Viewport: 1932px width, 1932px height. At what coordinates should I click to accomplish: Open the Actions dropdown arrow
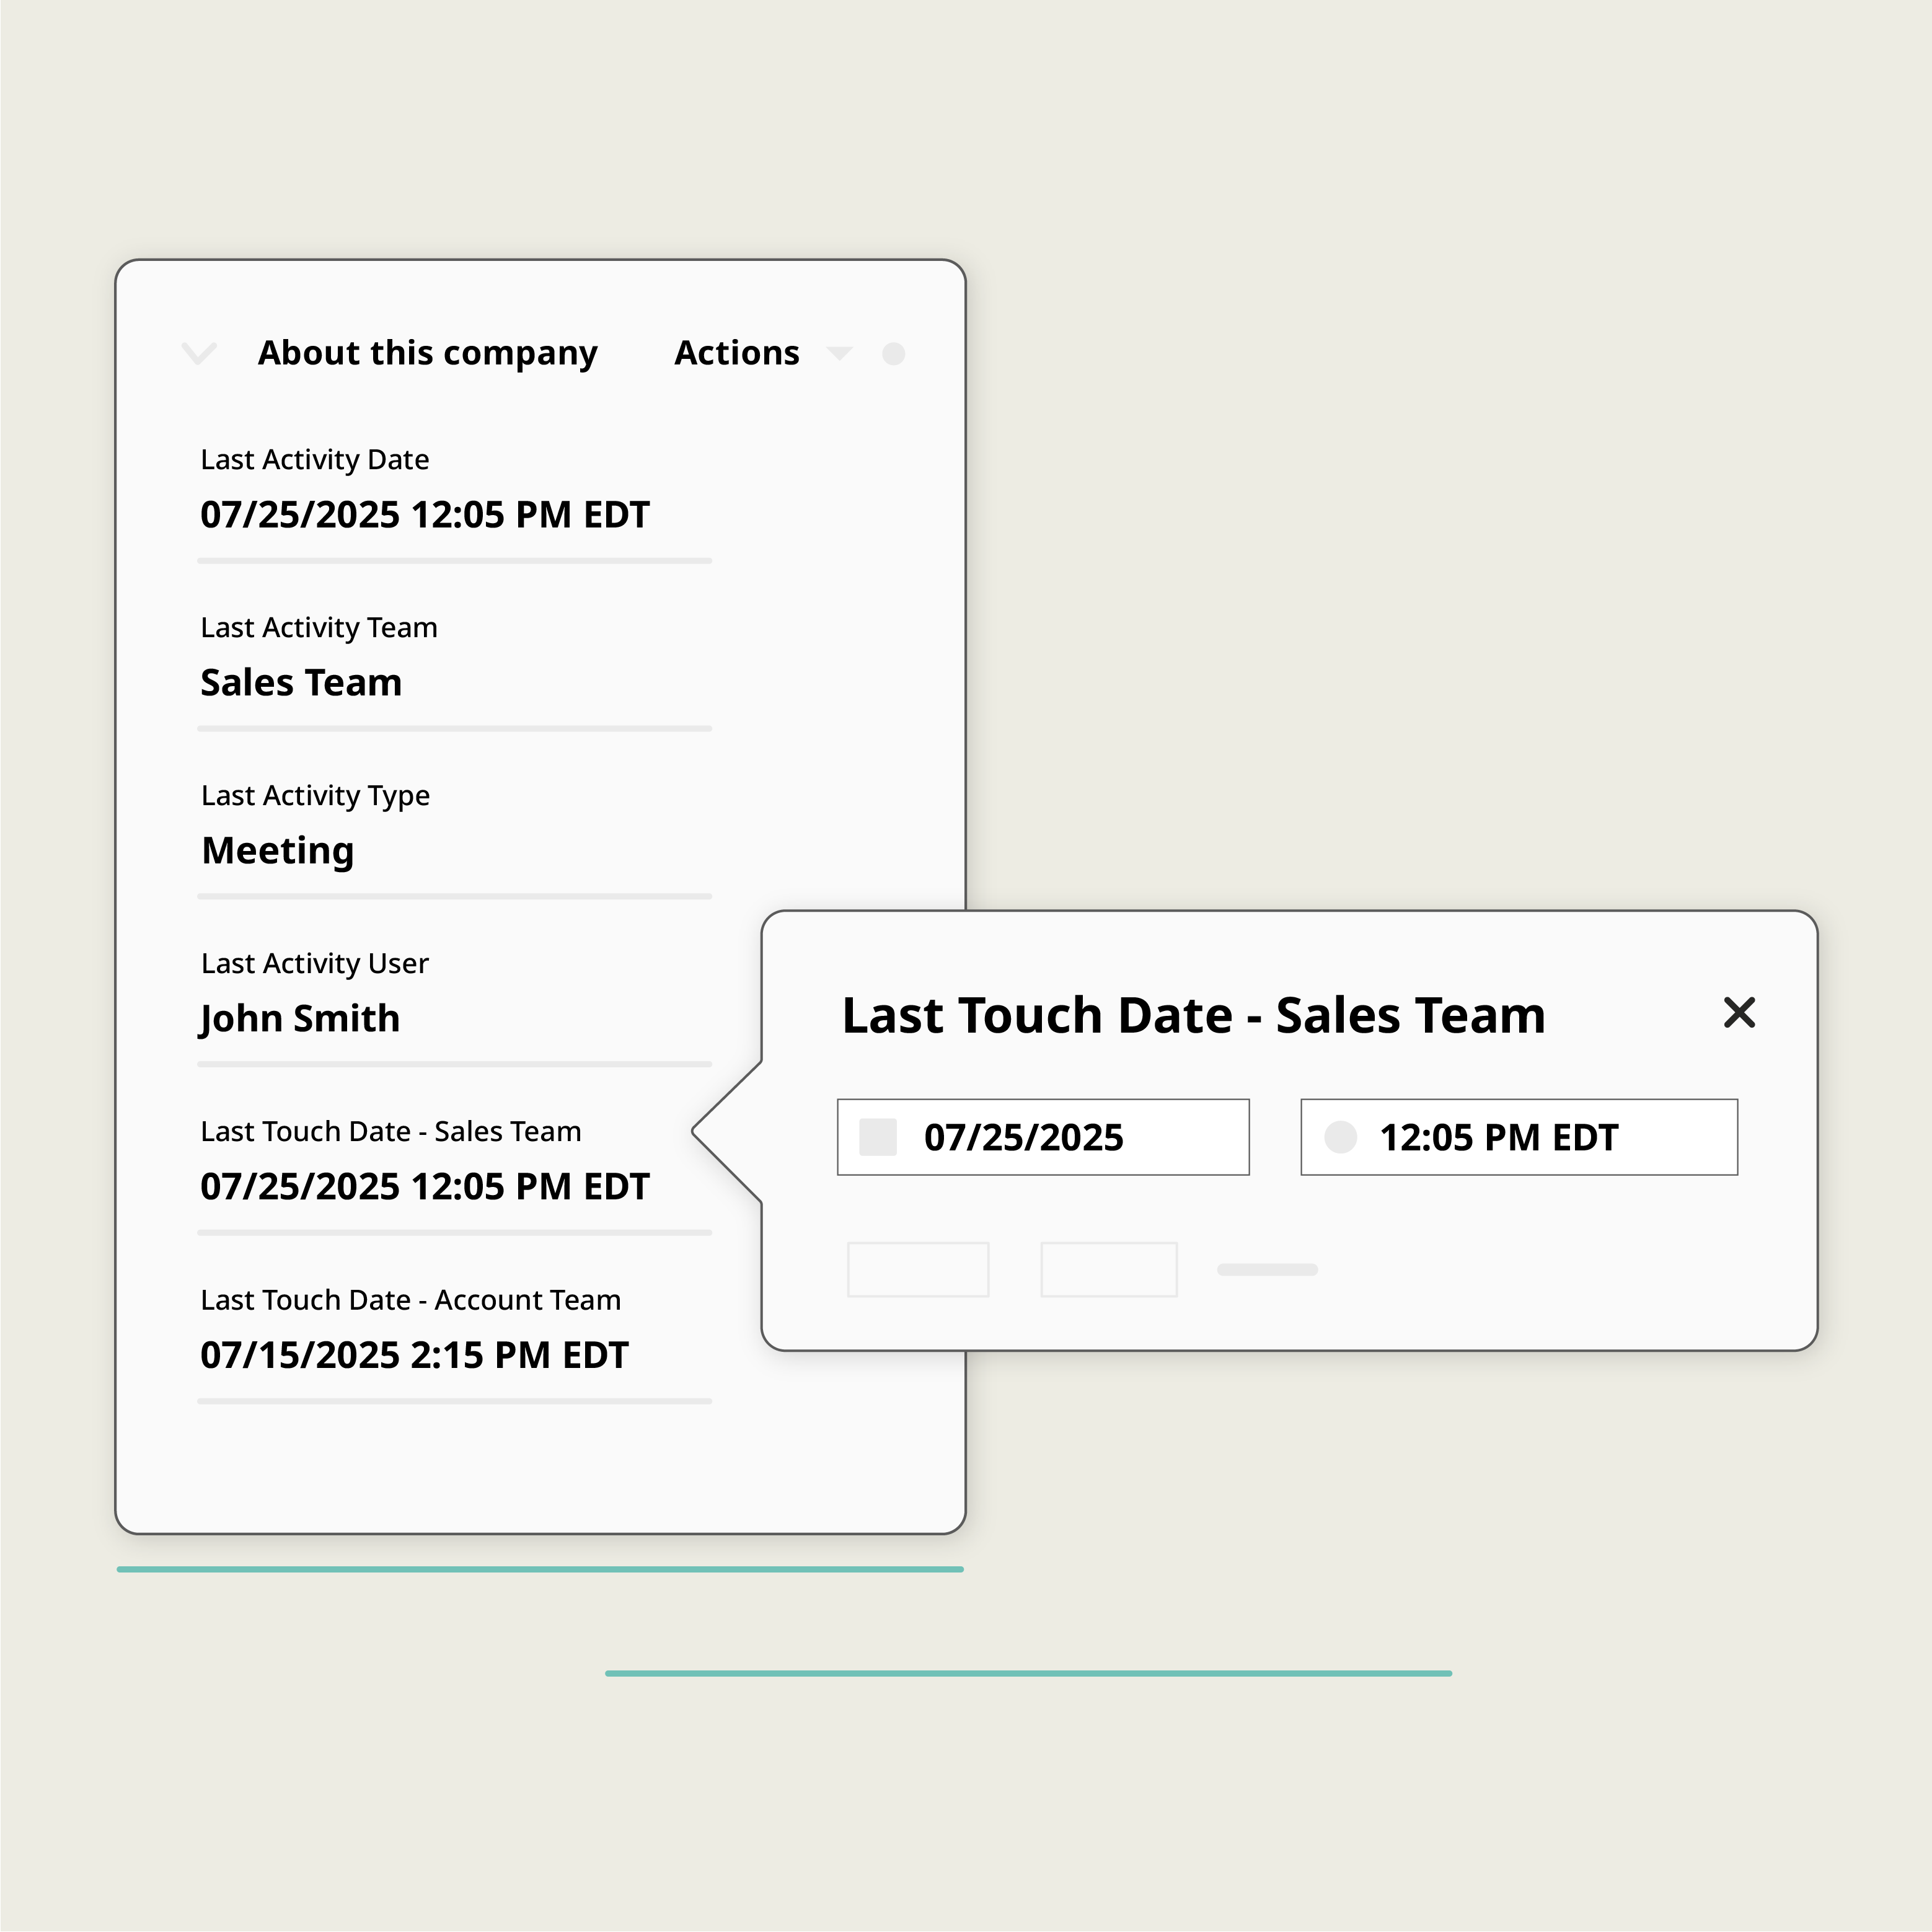tap(839, 353)
